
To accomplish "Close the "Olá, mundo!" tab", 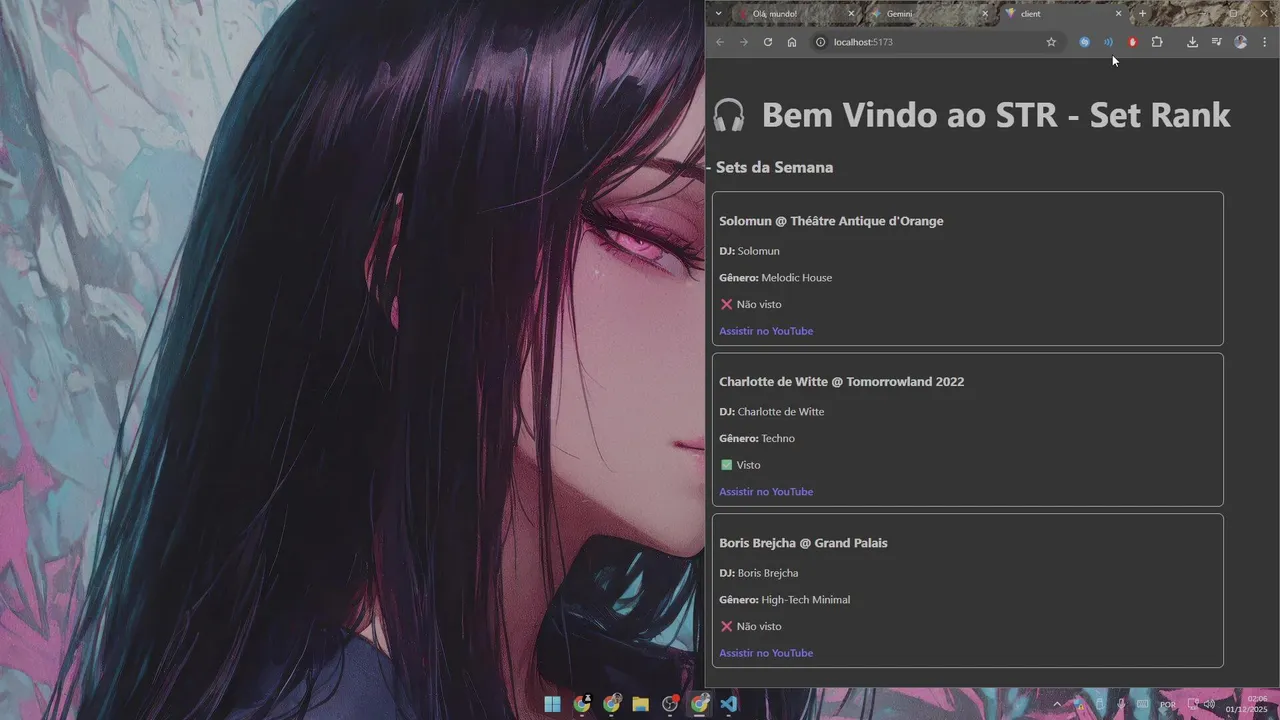I will click(851, 14).
